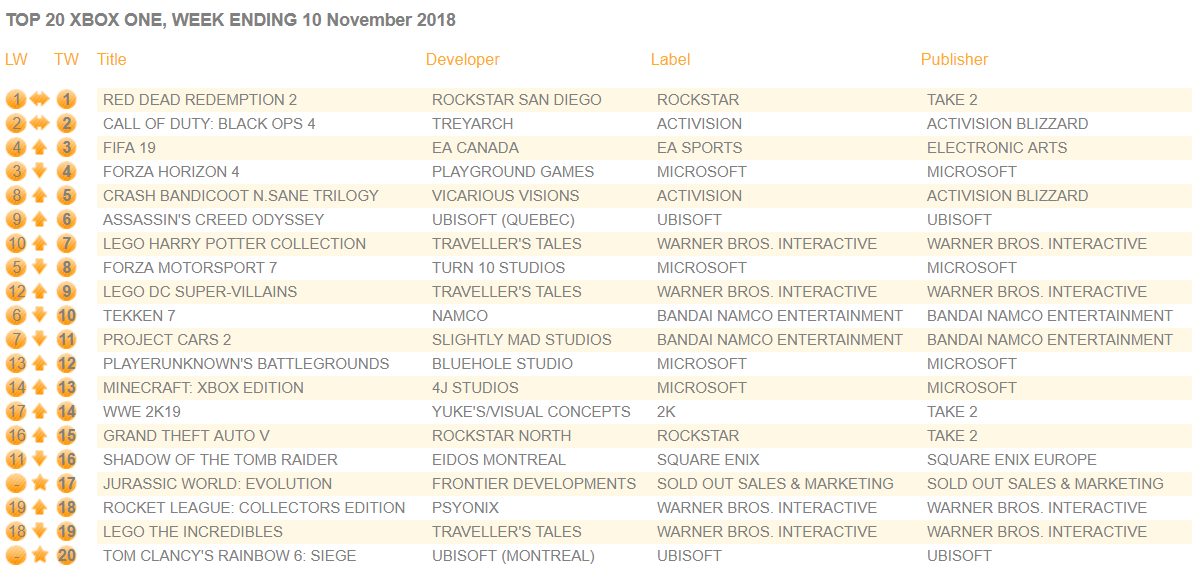Click the down arrow in the LEGO The Incredibles row

tap(40, 532)
